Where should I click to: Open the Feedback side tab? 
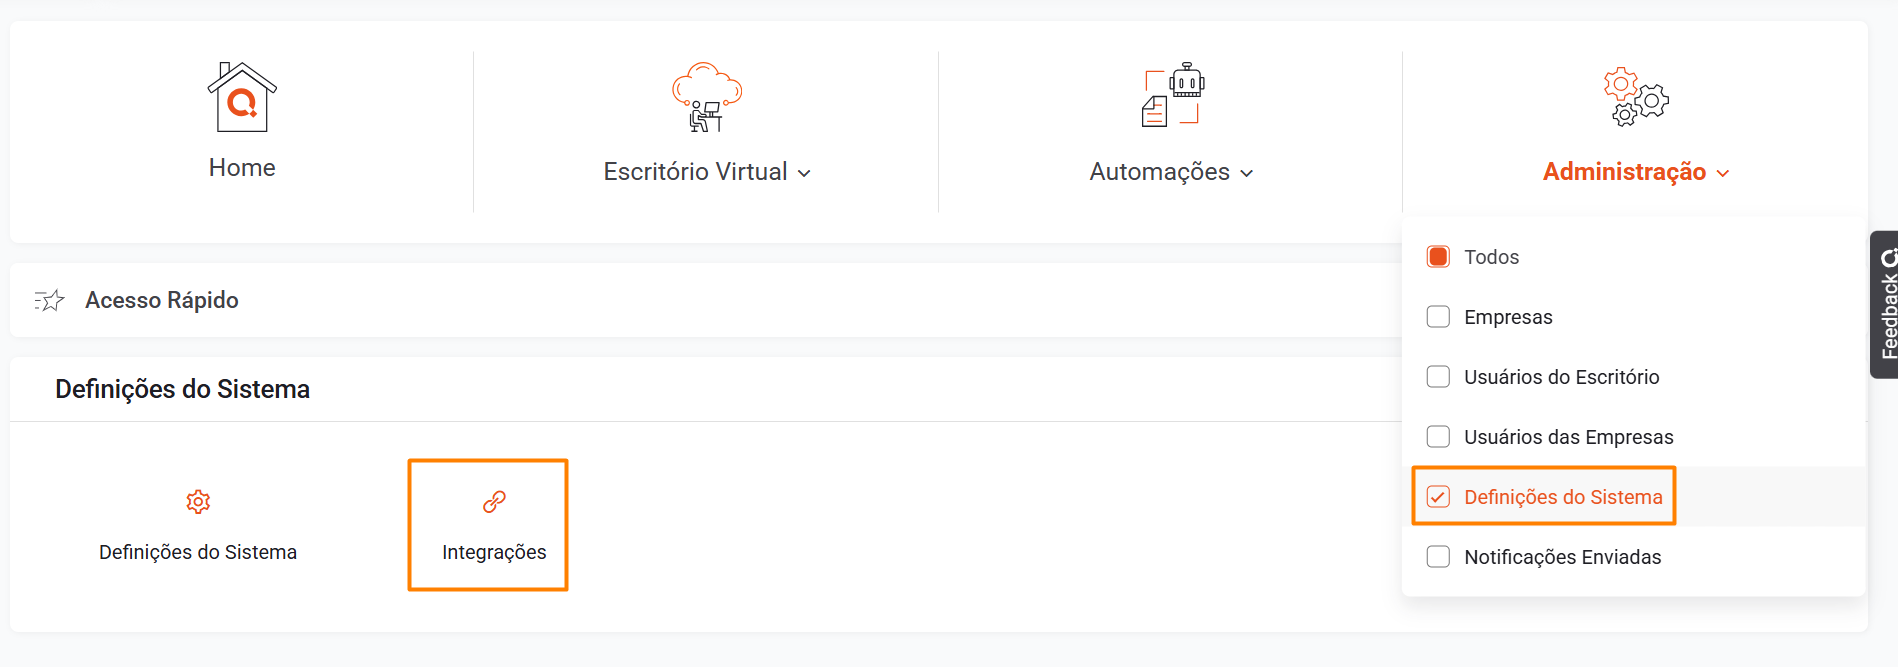point(1885,305)
